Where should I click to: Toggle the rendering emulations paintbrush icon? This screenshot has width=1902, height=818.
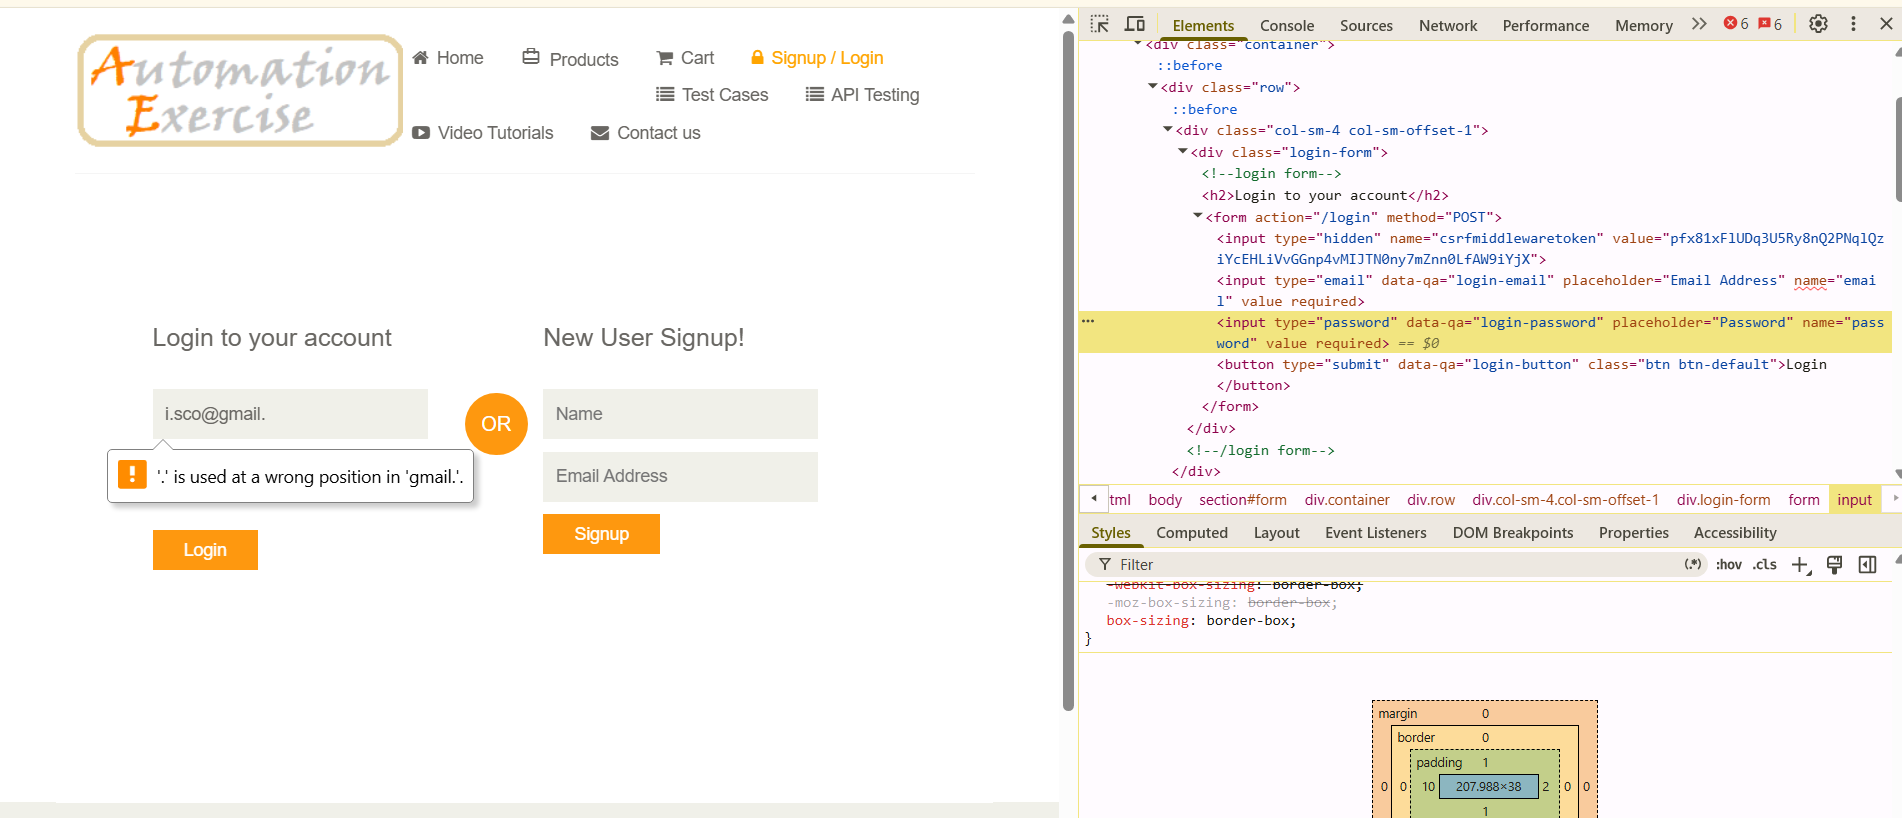(1834, 565)
